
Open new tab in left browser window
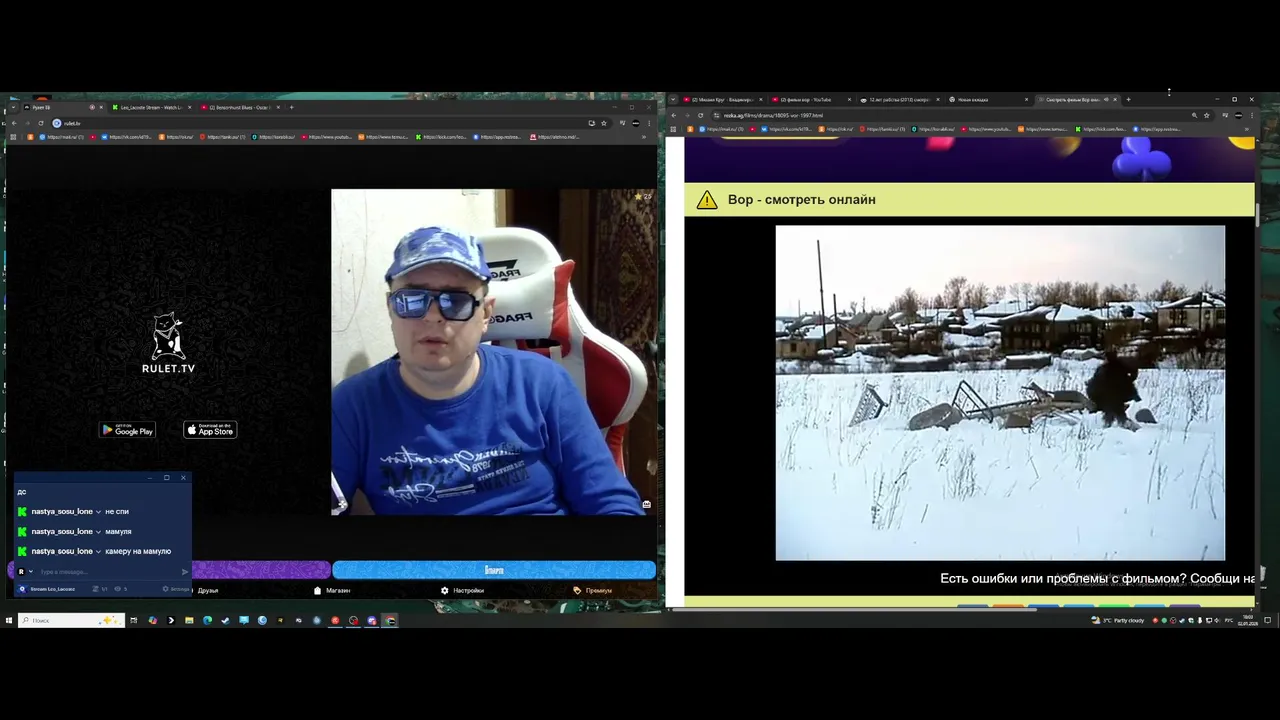coord(291,107)
